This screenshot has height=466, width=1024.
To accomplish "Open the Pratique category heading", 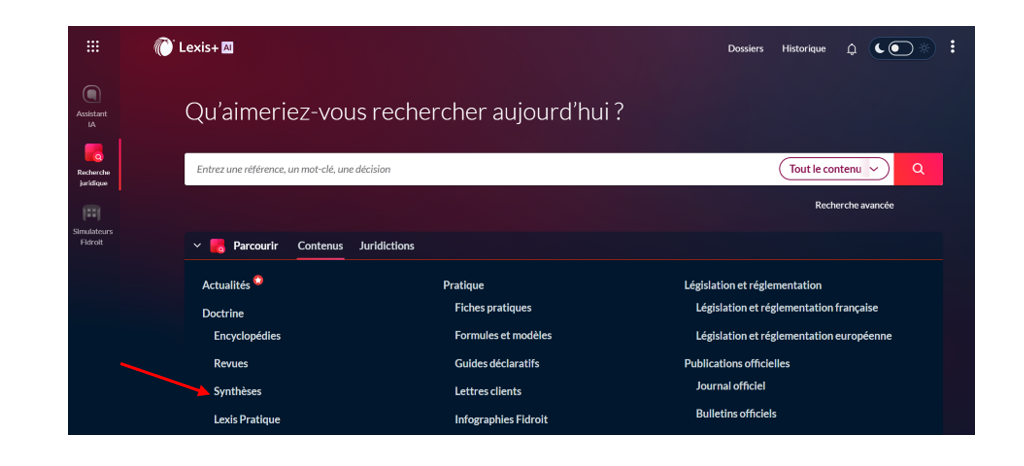I will click(x=464, y=285).
